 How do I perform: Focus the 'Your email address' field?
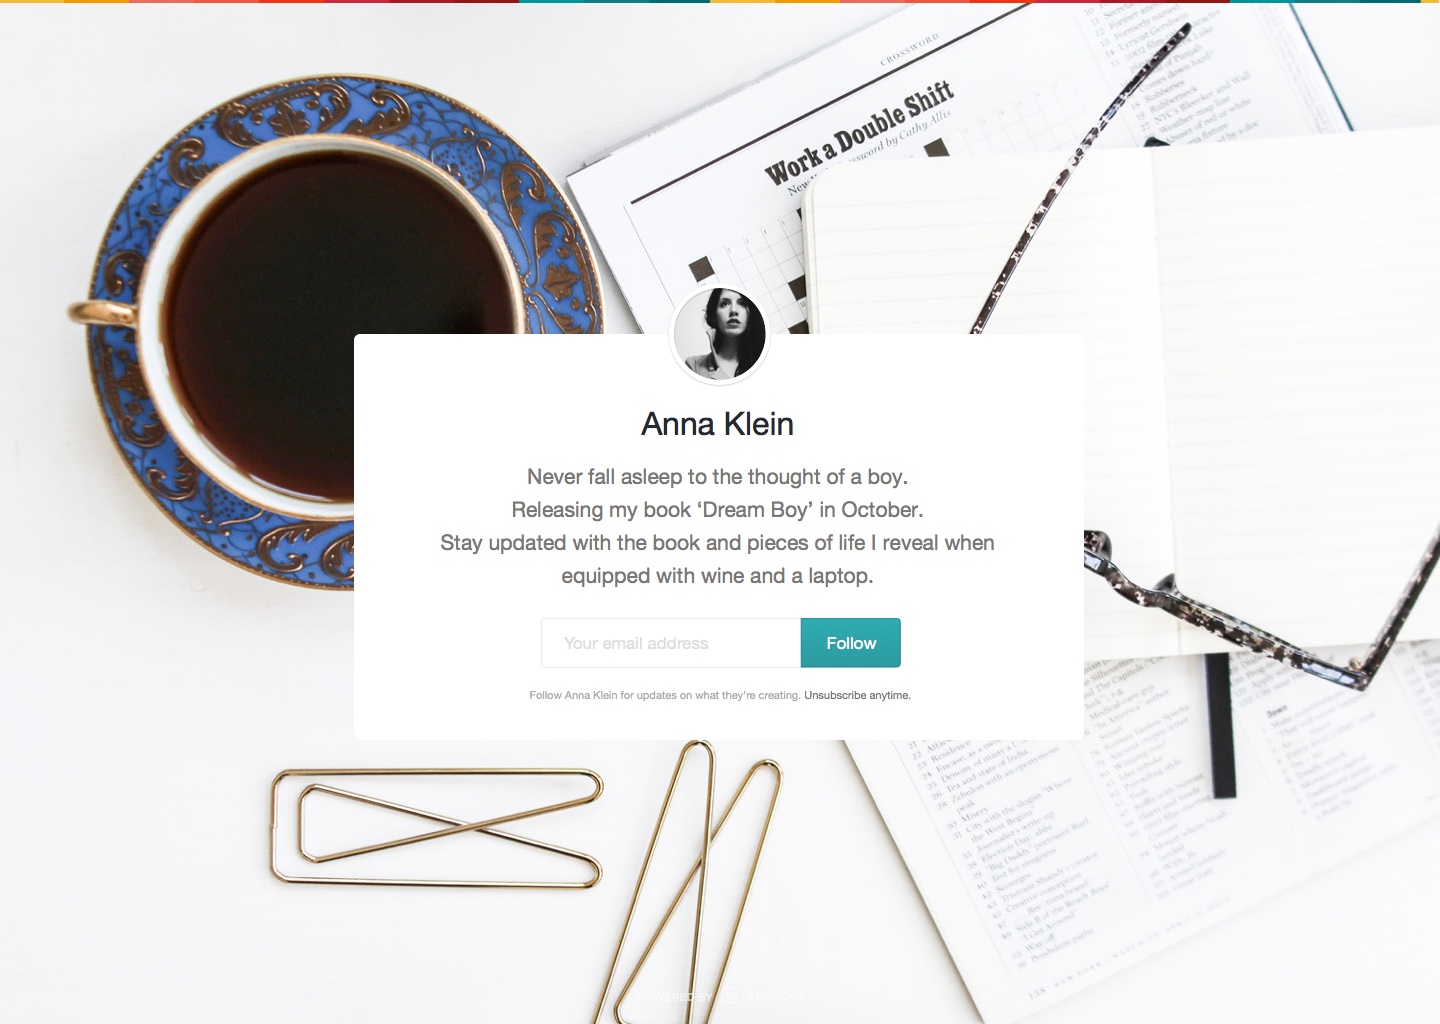point(671,643)
